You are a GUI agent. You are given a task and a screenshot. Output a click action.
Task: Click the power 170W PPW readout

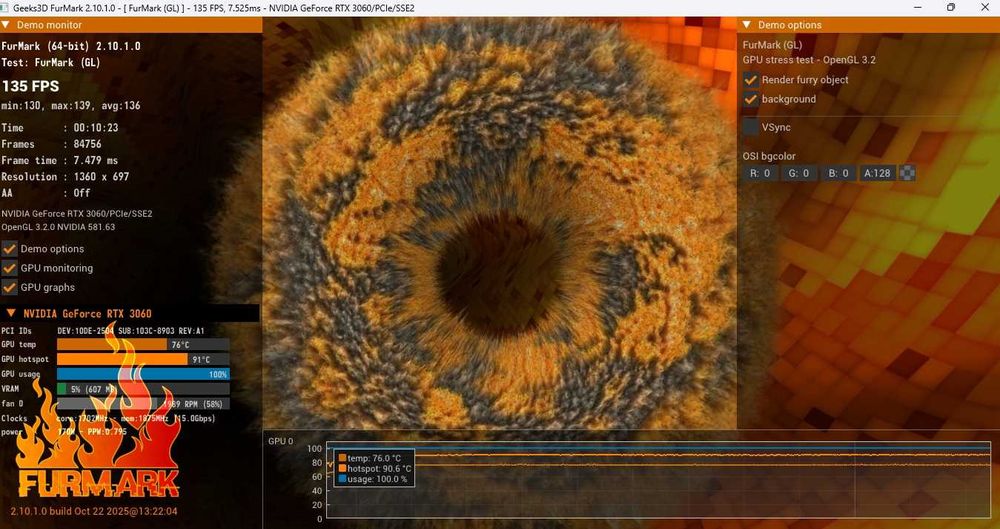coord(92,432)
